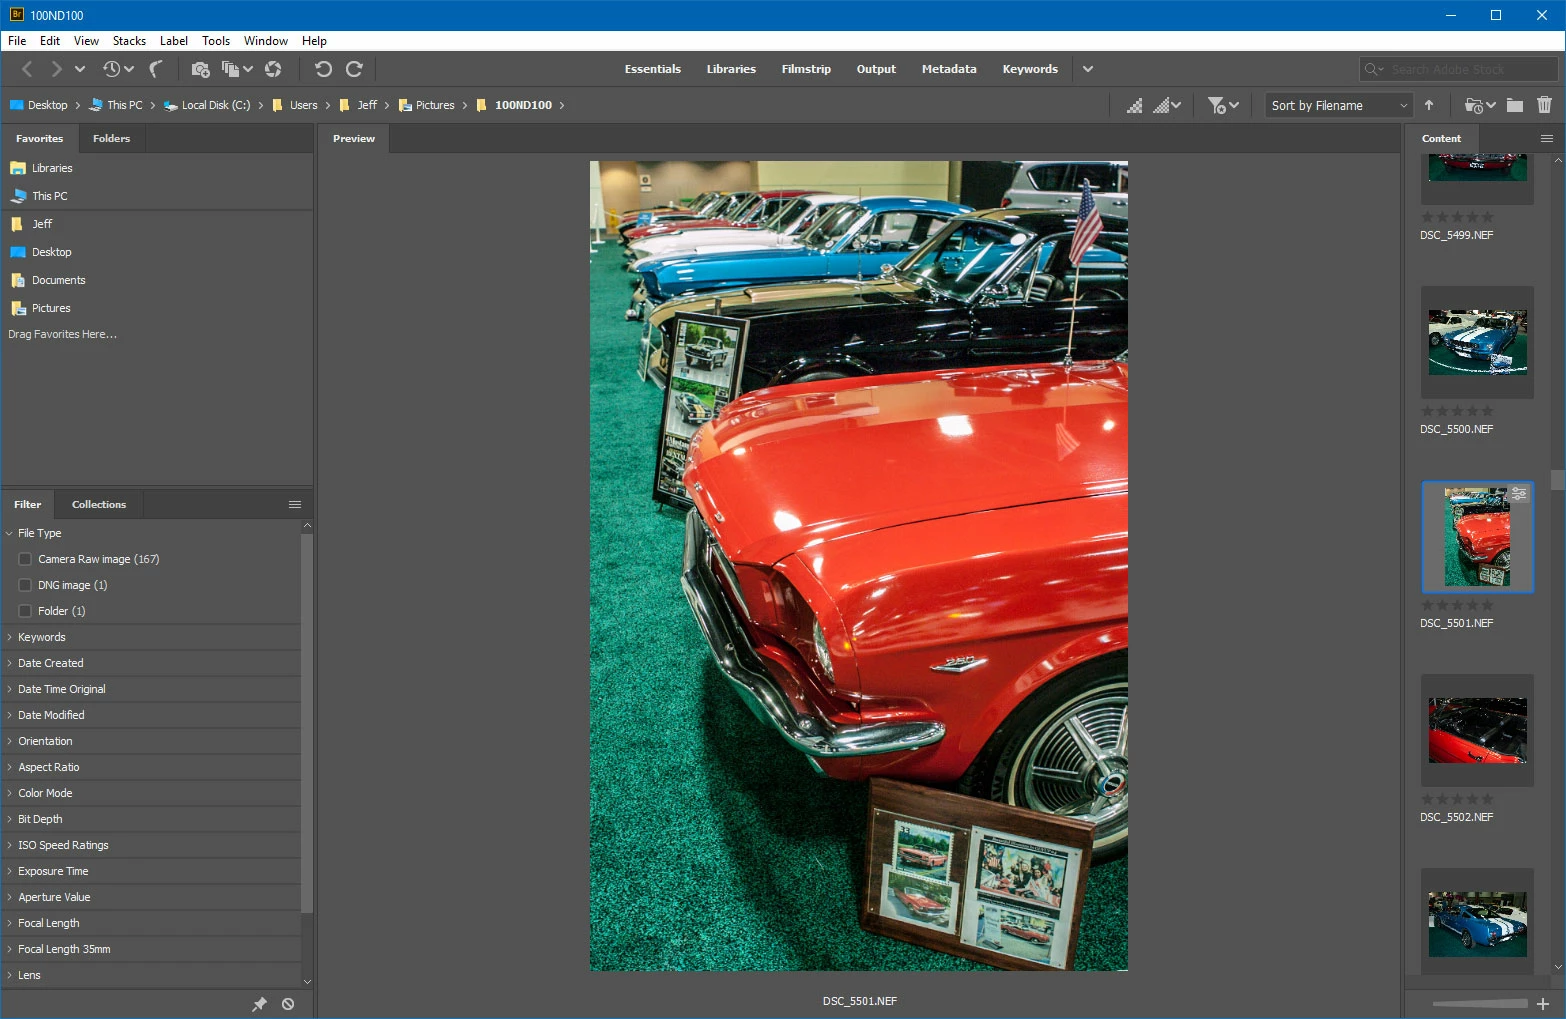Screen dimensions: 1566x1019
Task: Click the boomerang return-to-app icon
Action: (155, 69)
